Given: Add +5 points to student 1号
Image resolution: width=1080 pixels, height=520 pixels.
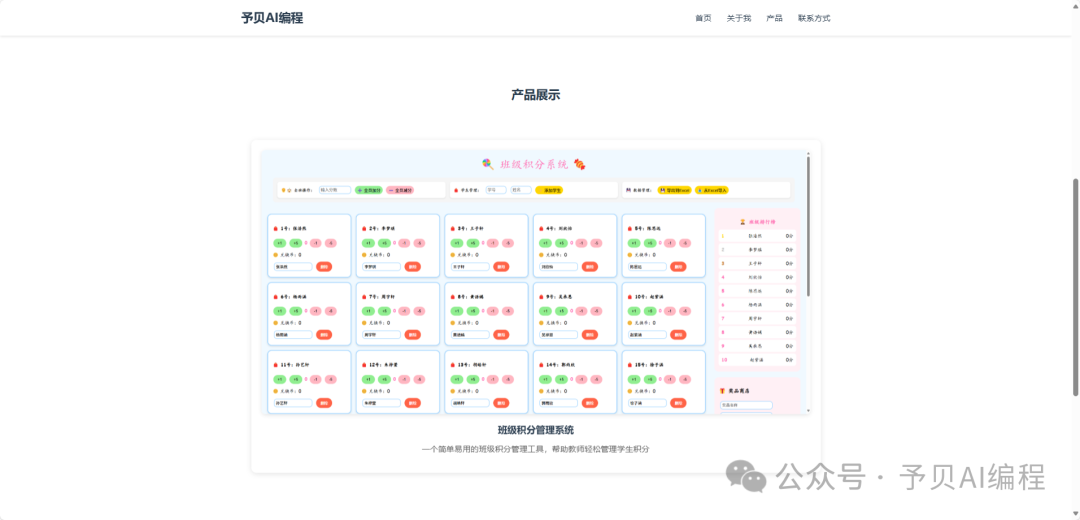Looking at the screenshot, I should [x=295, y=243].
